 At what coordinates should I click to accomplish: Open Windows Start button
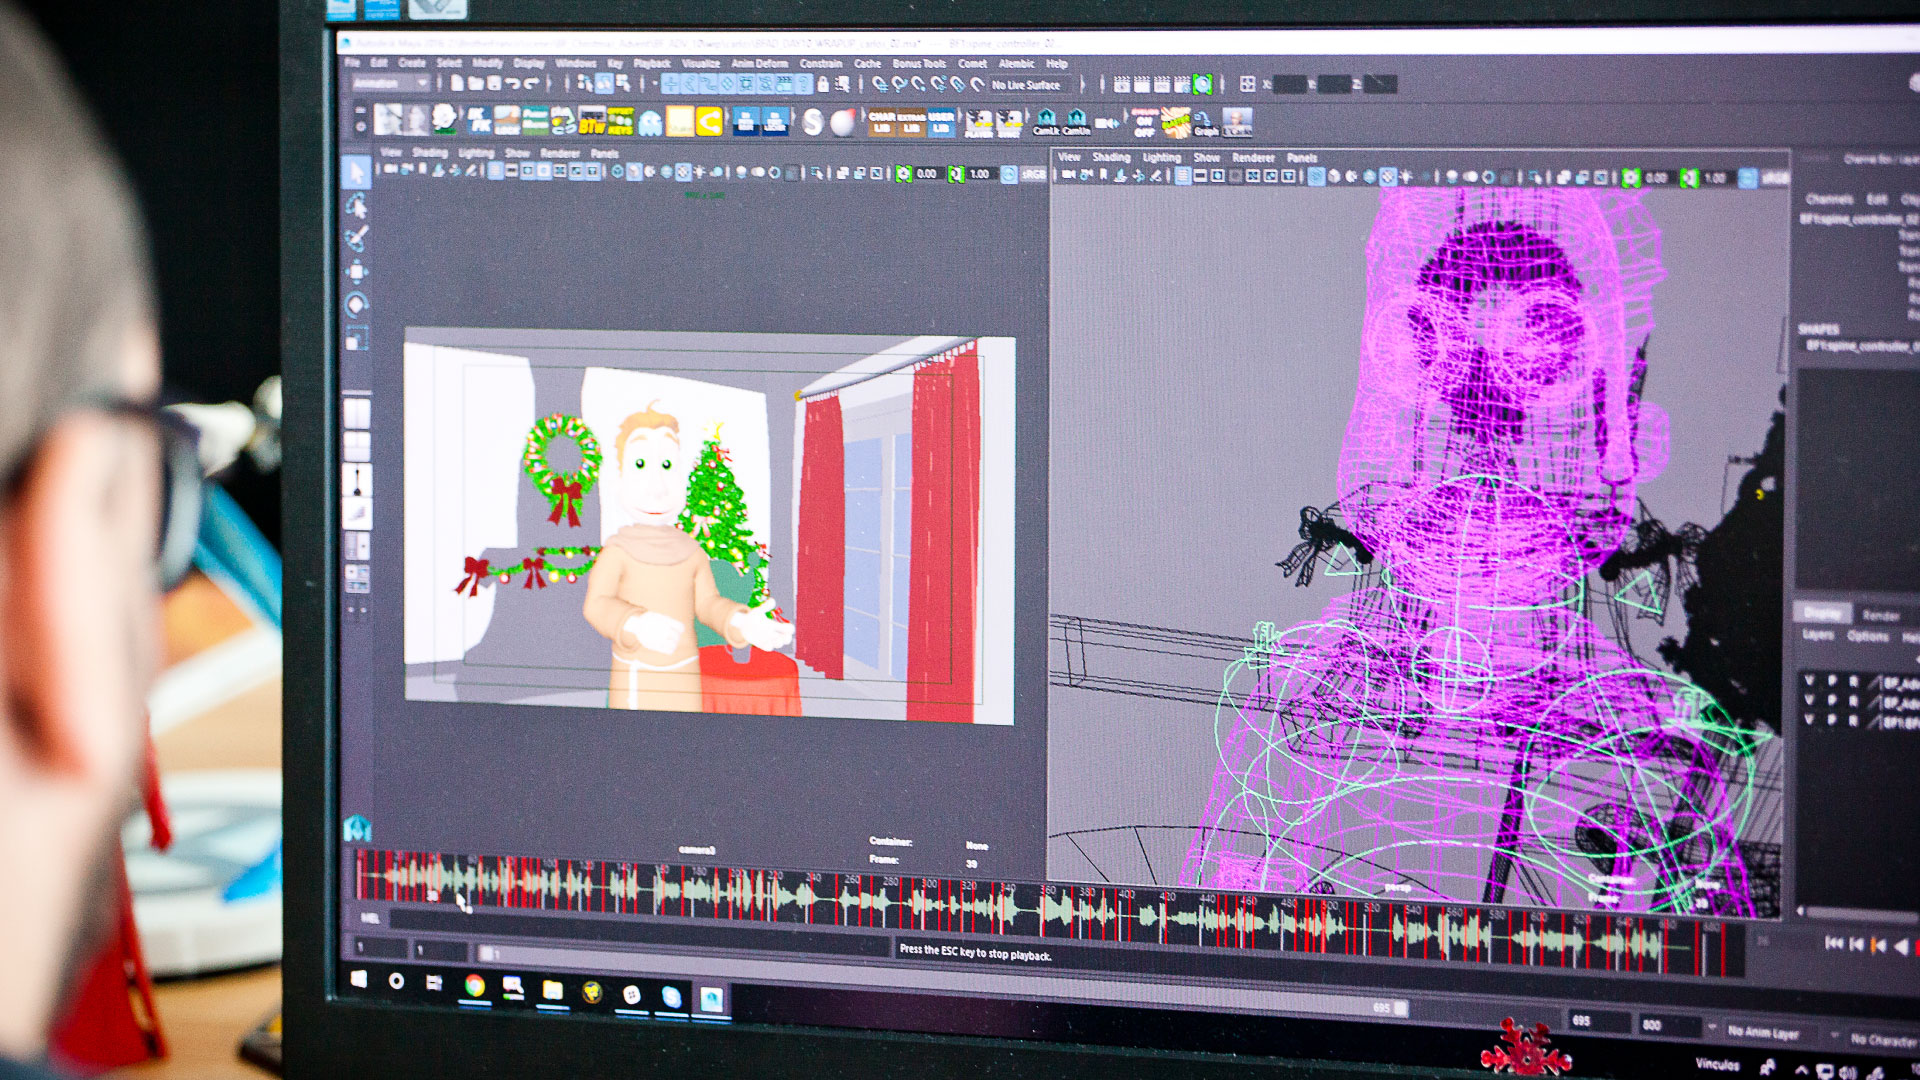tap(358, 978)
